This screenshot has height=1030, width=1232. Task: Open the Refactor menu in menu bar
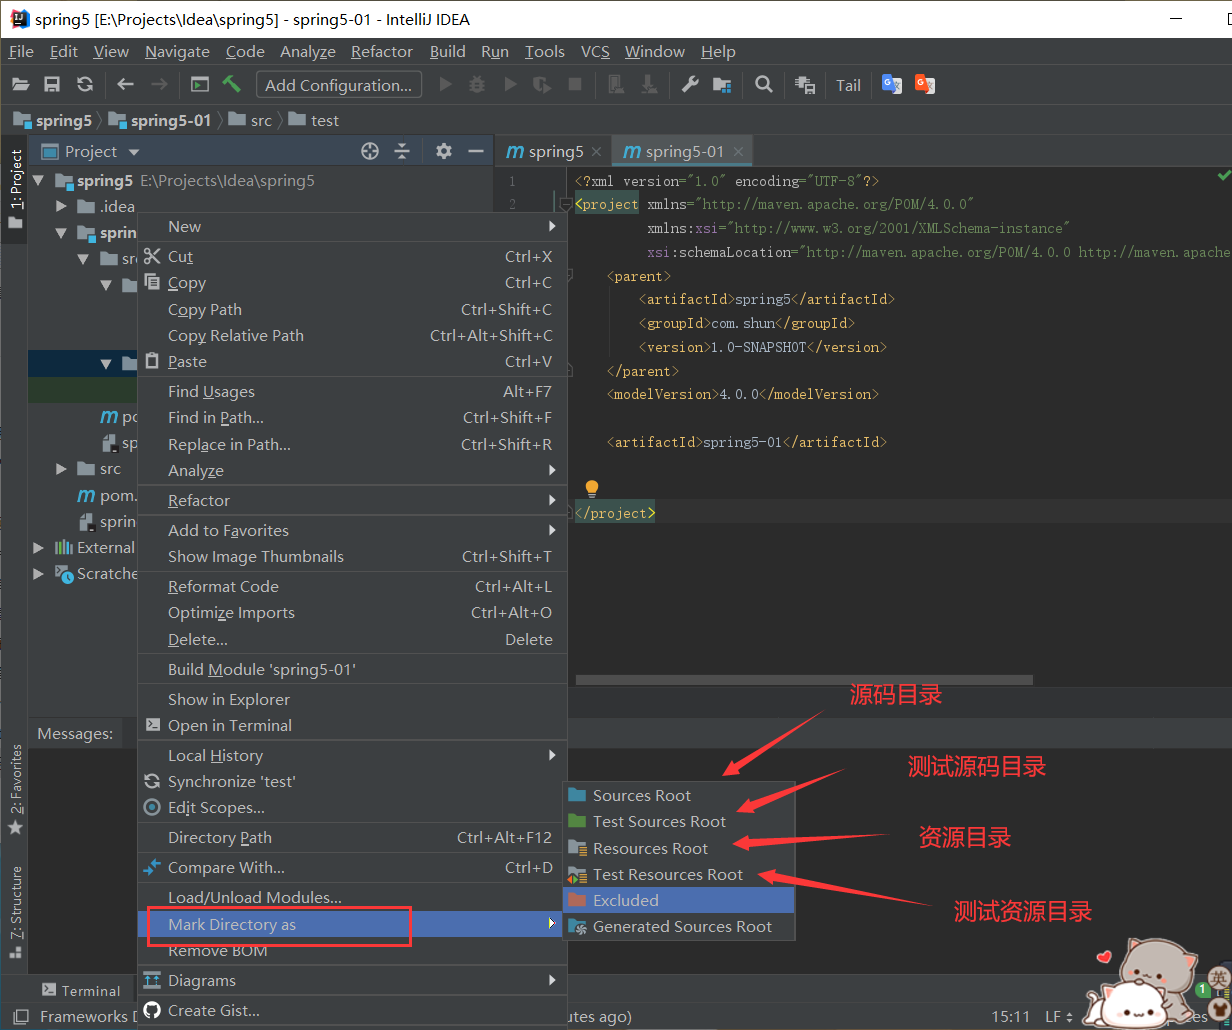click(x=381, y=51)
